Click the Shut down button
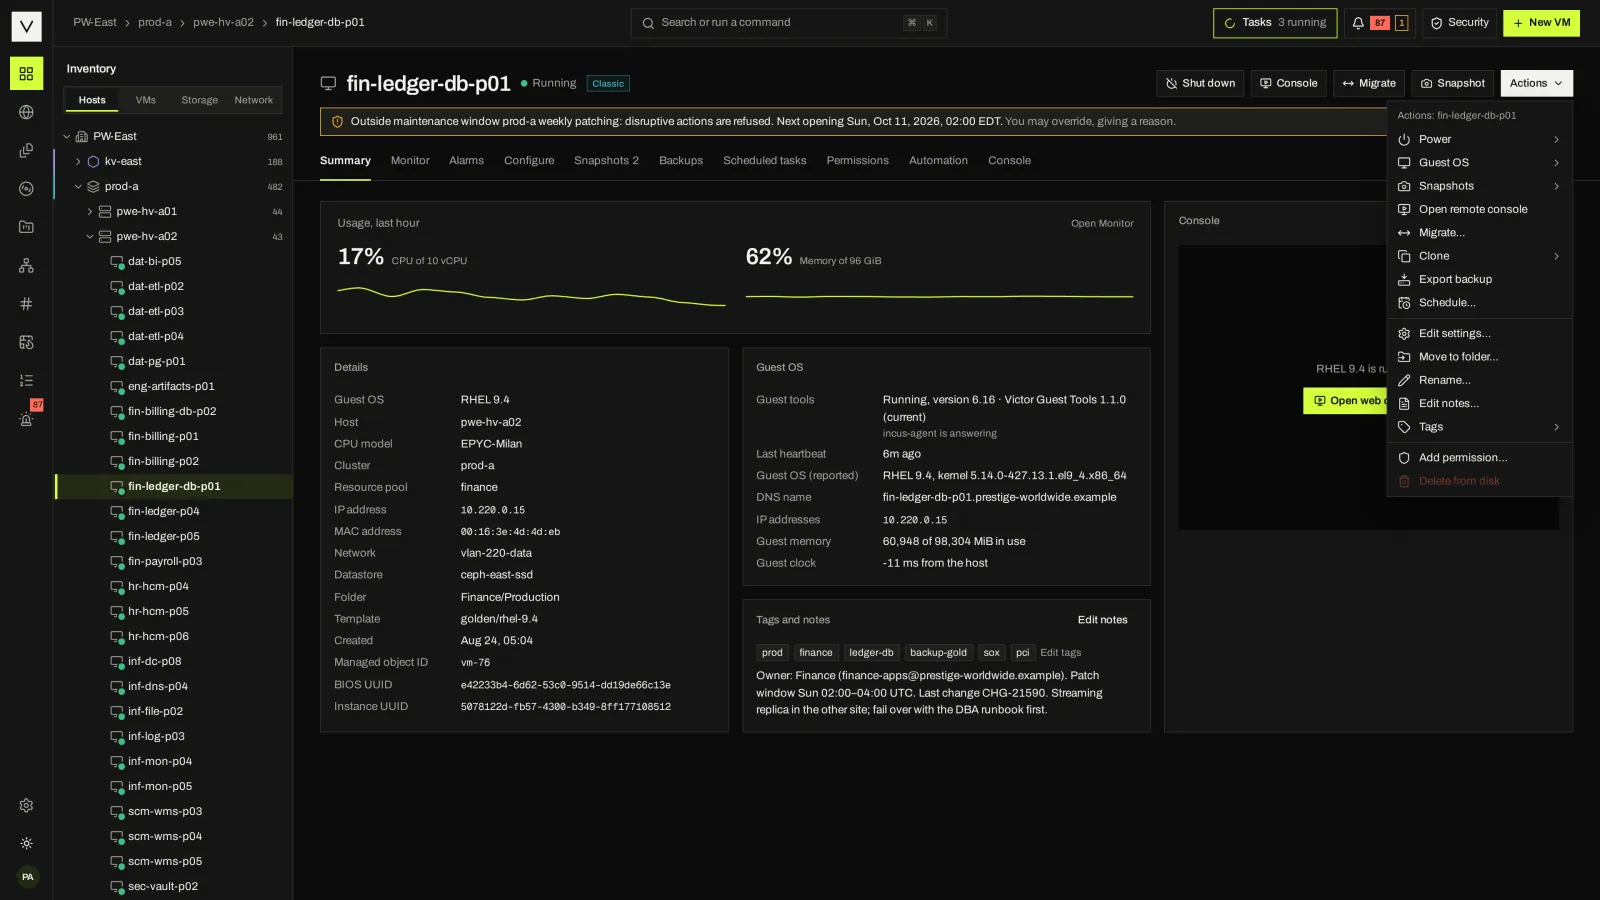Screen dimensions: 1600x900 click(x=1199, y=84)
